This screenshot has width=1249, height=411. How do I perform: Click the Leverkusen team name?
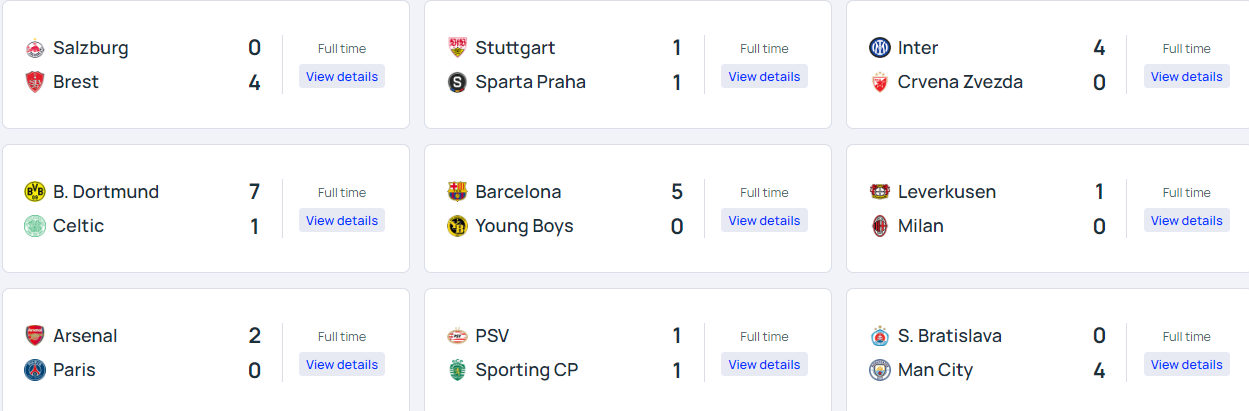[946, 192]
